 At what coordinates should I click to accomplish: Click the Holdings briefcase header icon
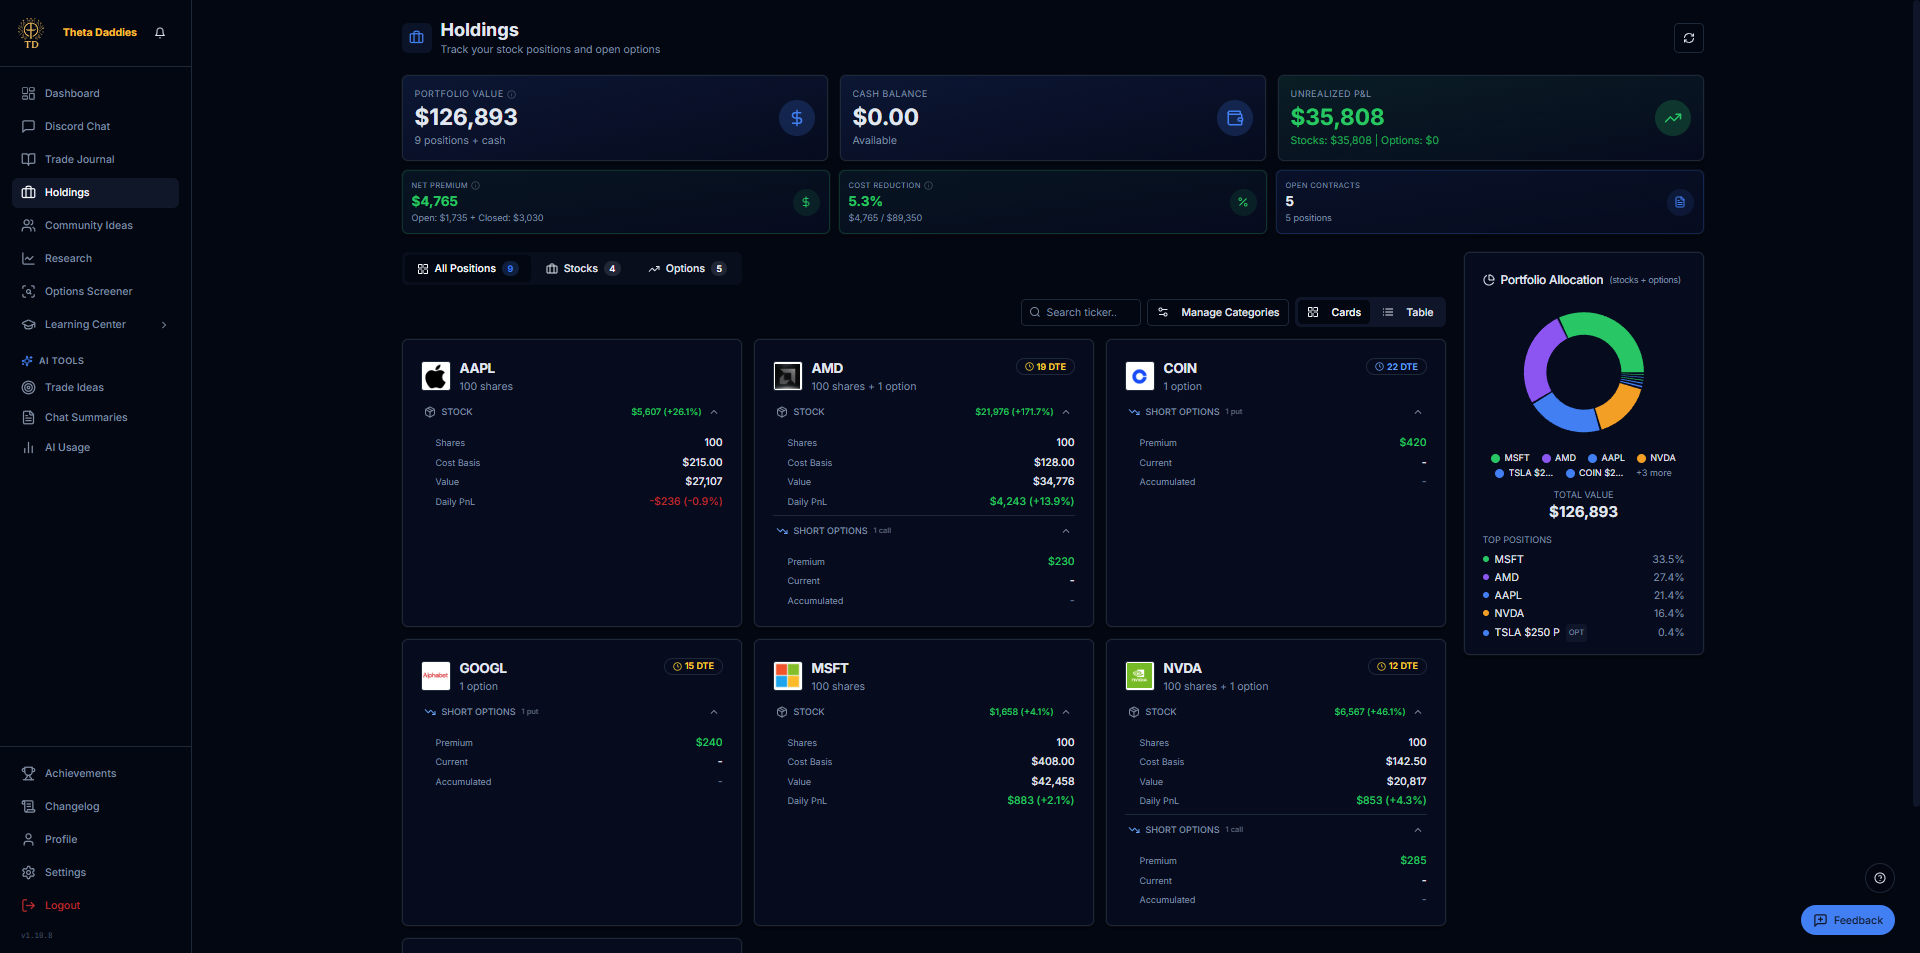417,38
